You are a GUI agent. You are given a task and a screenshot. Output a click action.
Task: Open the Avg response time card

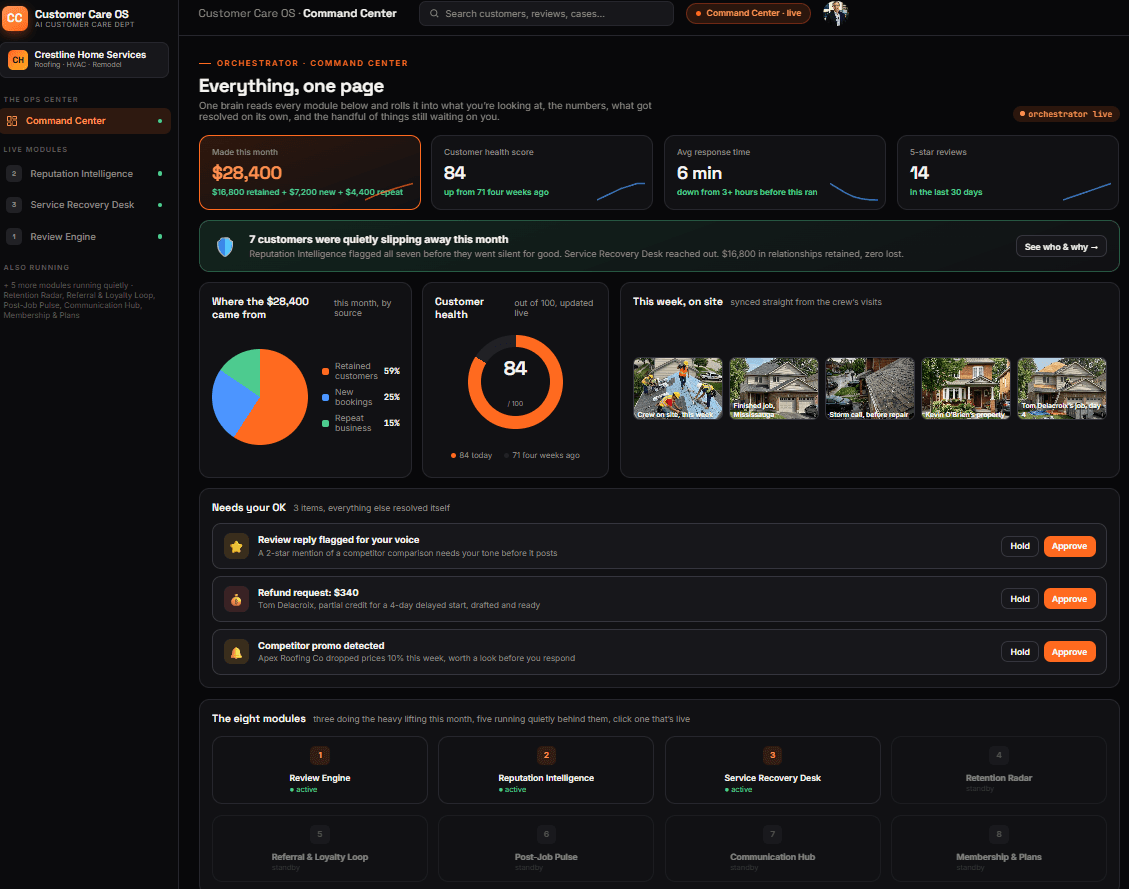775,173
